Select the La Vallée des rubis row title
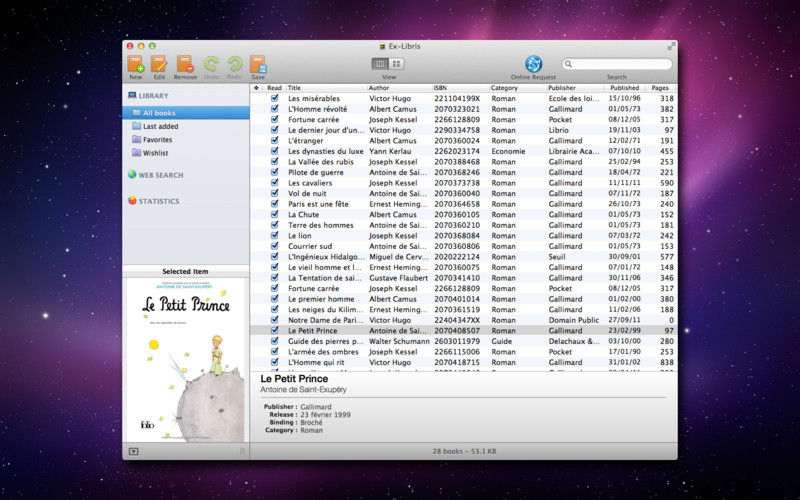Viewport: 800px width, 500px height. pyautogui.click(x=321, y=162)
